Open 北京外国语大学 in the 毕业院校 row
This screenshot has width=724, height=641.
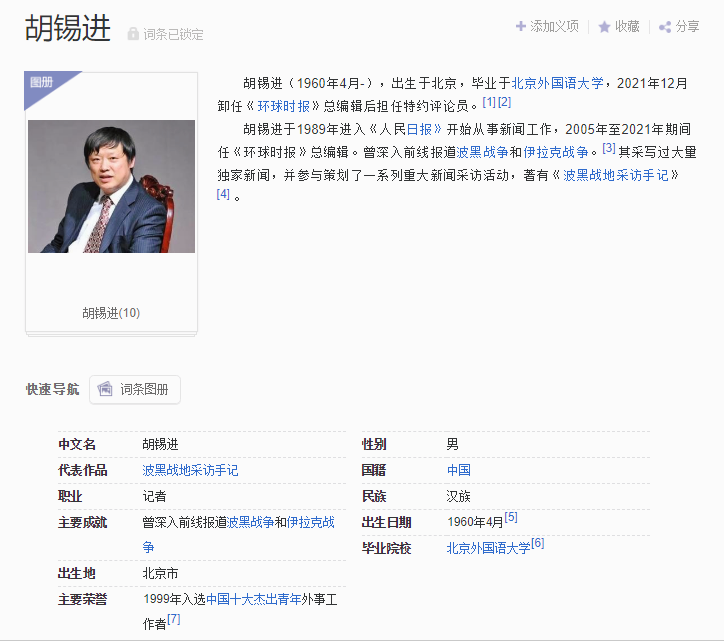pos(489,548)
